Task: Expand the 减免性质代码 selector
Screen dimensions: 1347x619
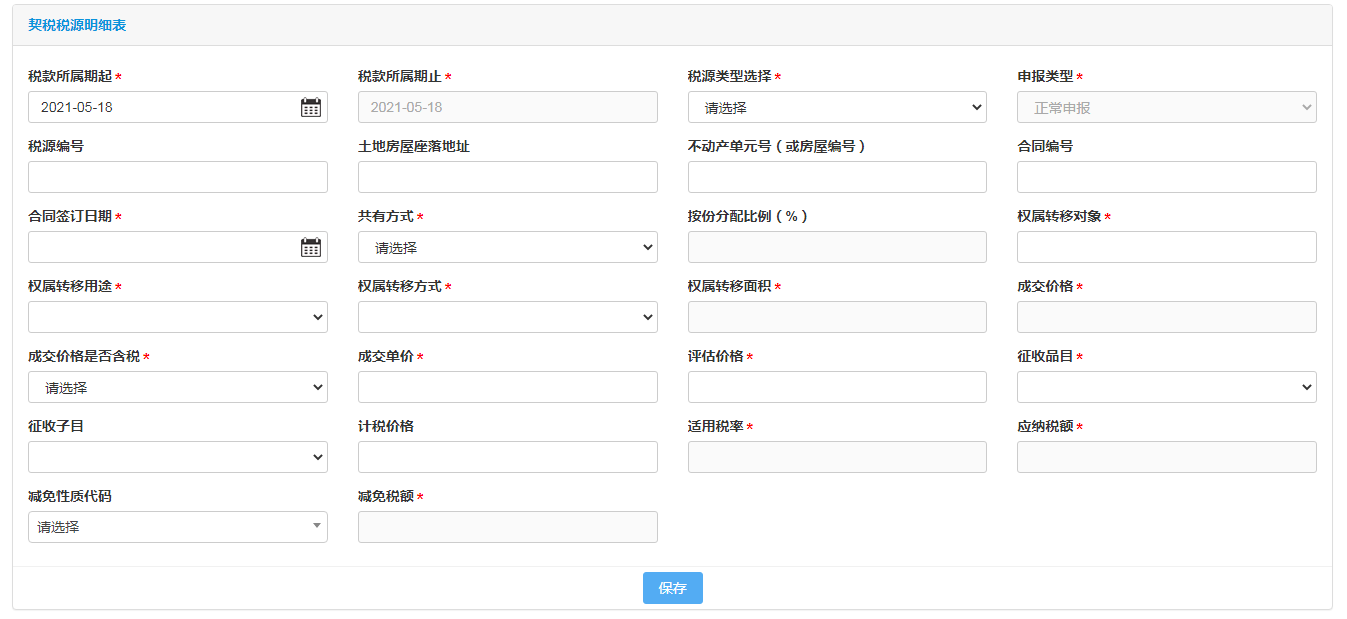Action: (178, 528)
